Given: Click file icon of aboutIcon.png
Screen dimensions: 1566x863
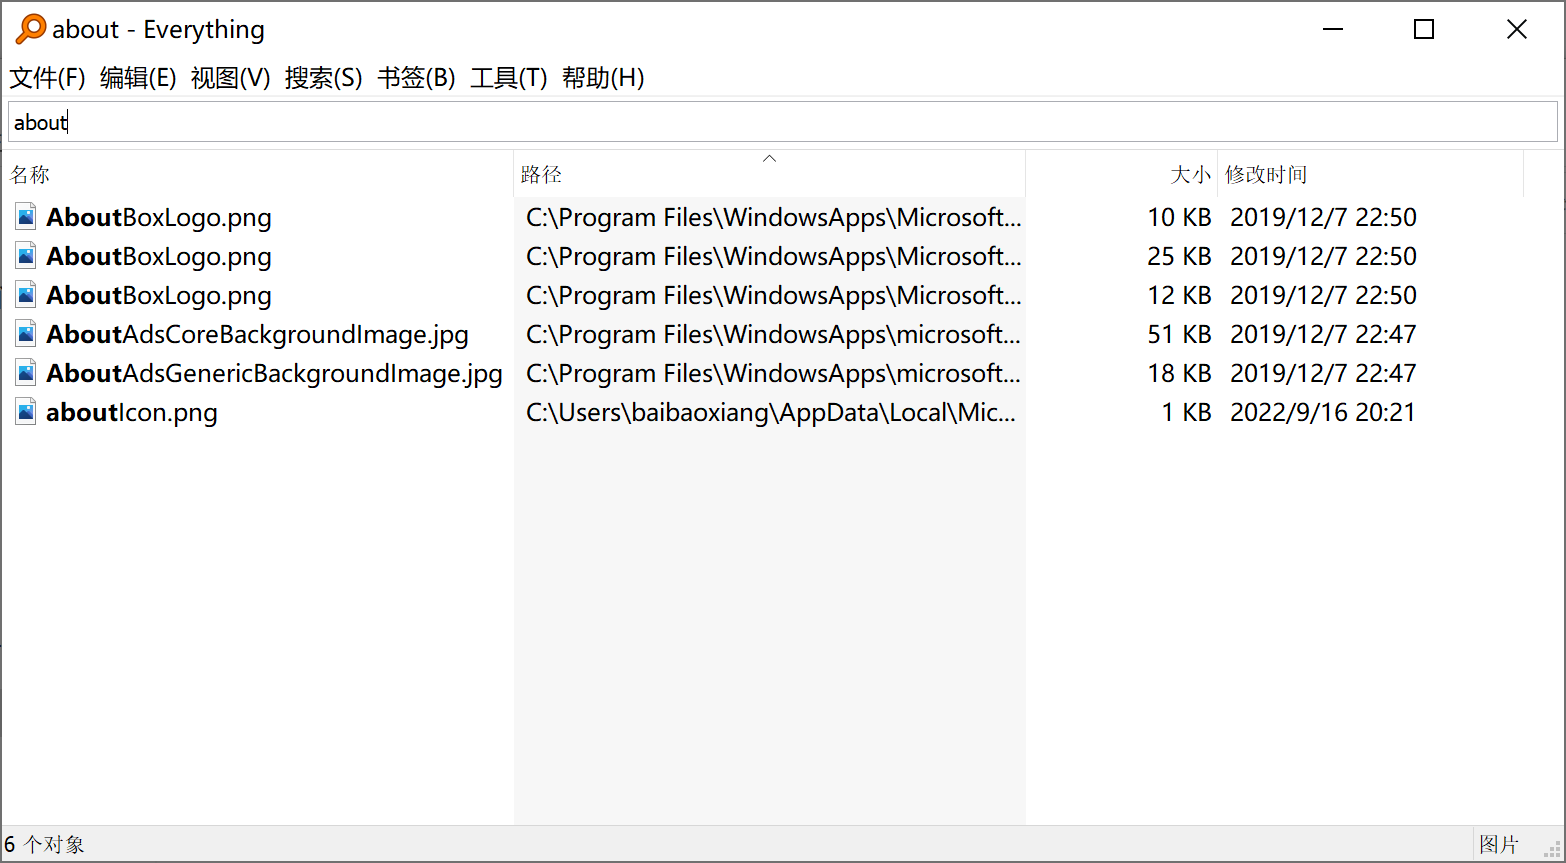Looking at the screenshot, I should [x=27, y=412].
